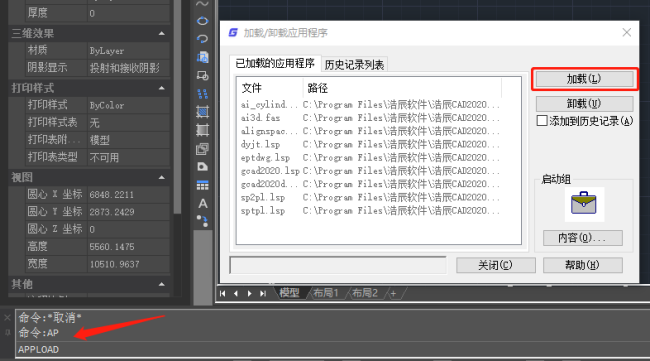Switch to the 布局2 tab
This screenshot has height=361, width=650.
(x=365, y=293)
